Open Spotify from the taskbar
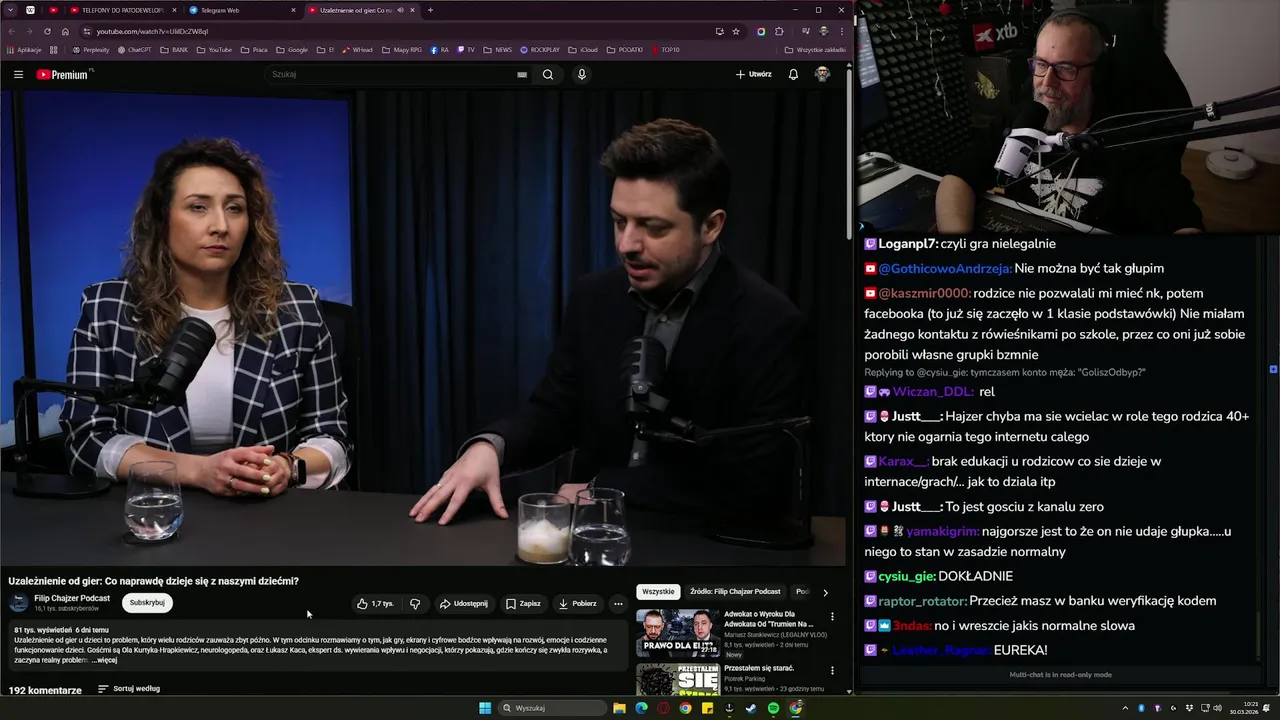 (x=773, y=708)
